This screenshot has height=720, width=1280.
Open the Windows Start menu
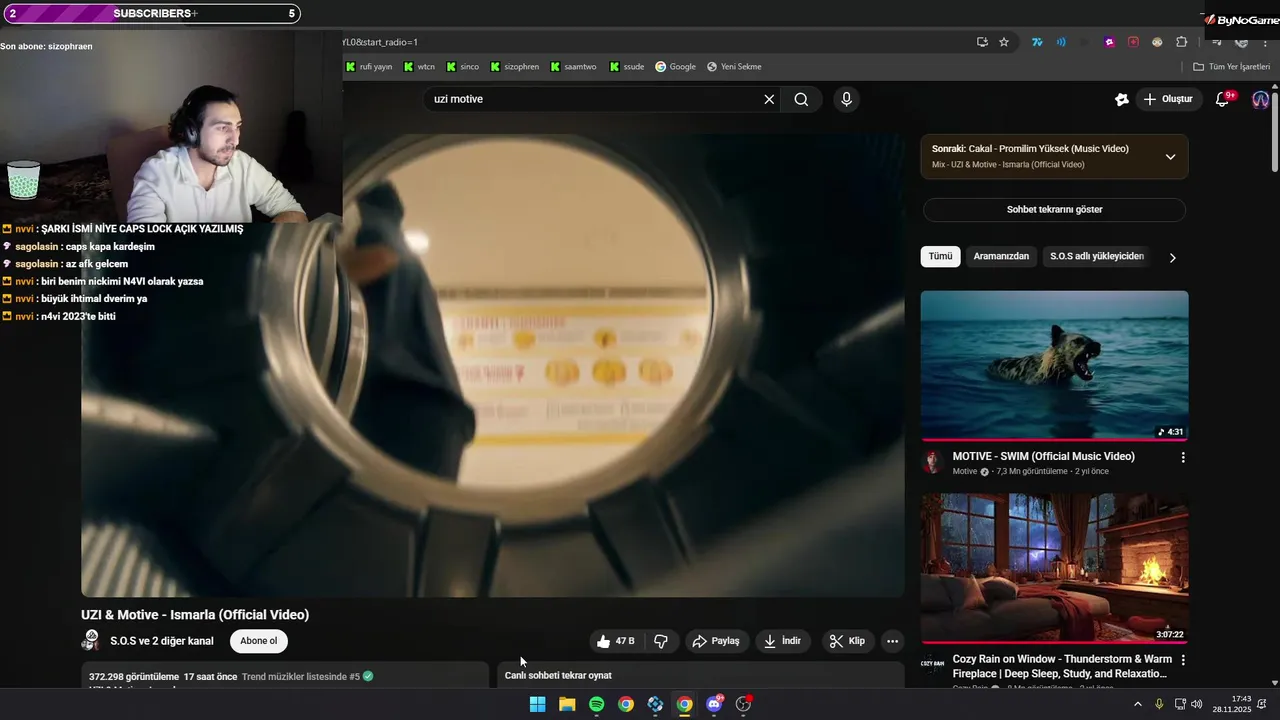(537, 704)
